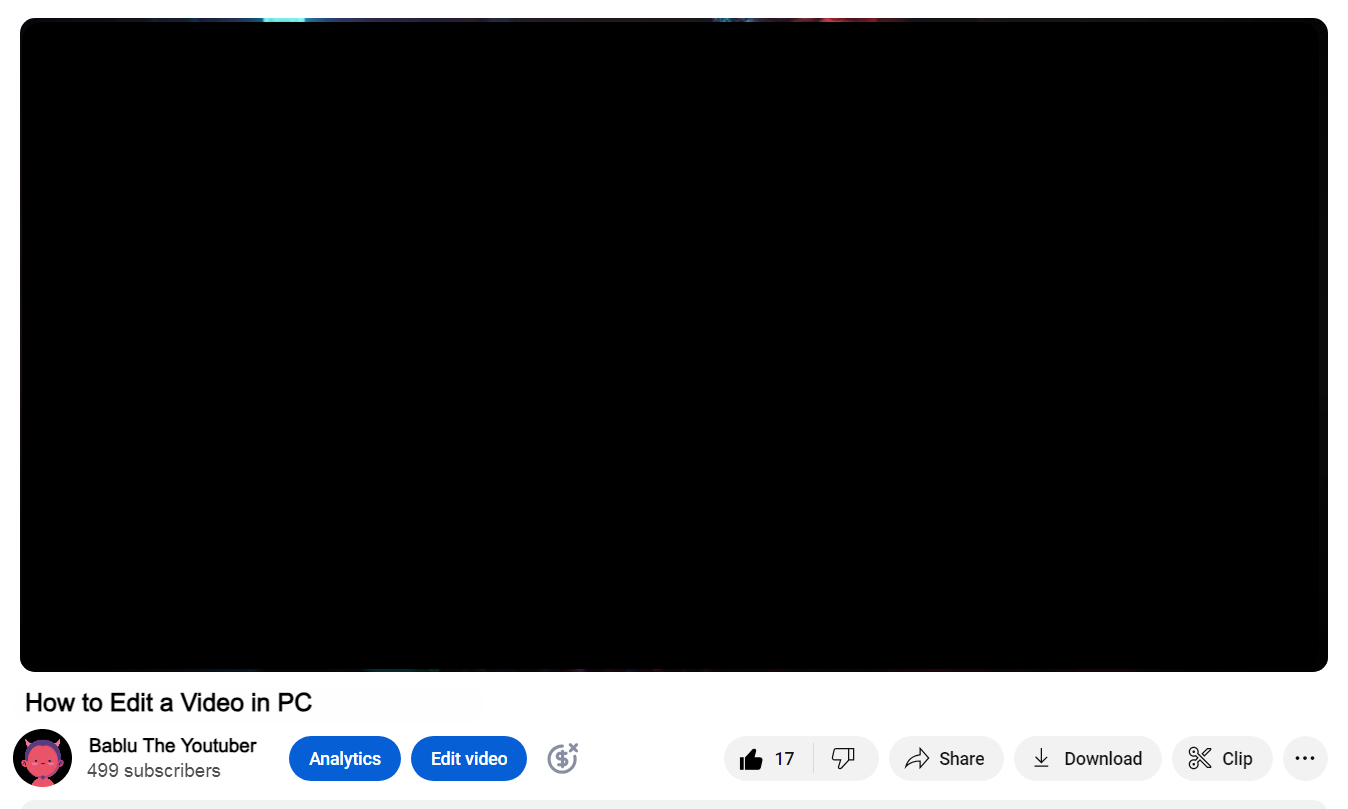The image size is (1348, 809).
Task: Click the video player to play
Action: tap(673, 345)
